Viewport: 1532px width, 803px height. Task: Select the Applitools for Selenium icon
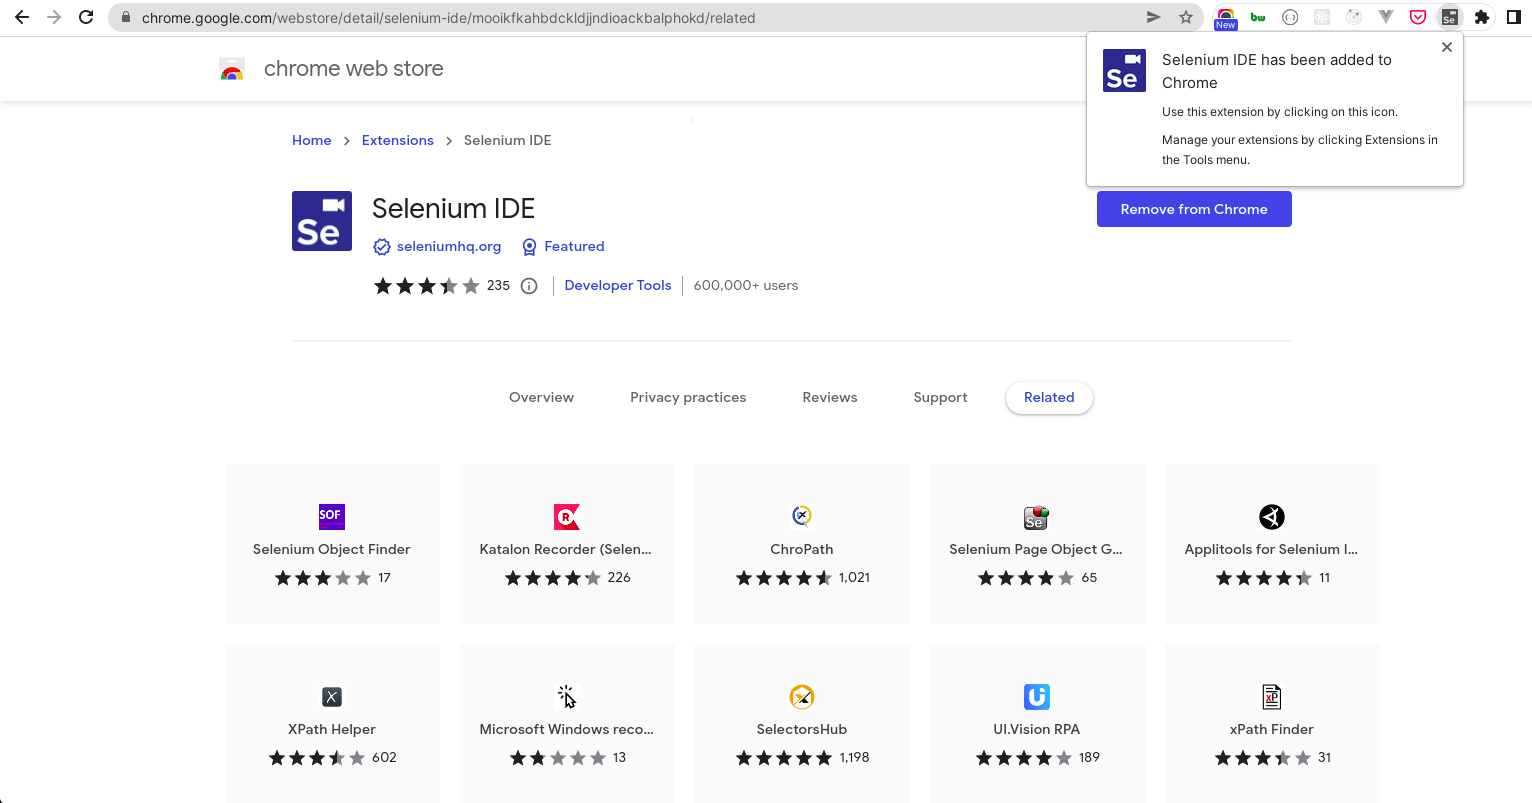coord(1271,517)
